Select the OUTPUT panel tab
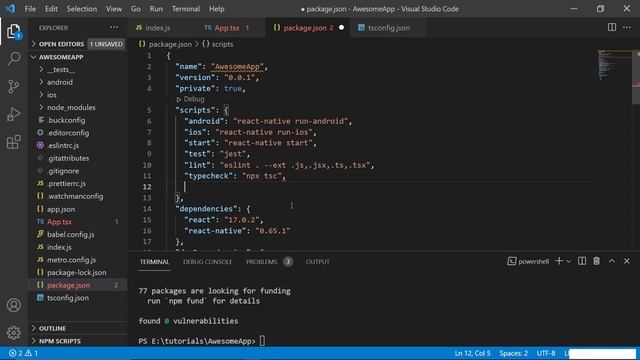The height and width of the screenshot is (360, 640). coord(318,262)
